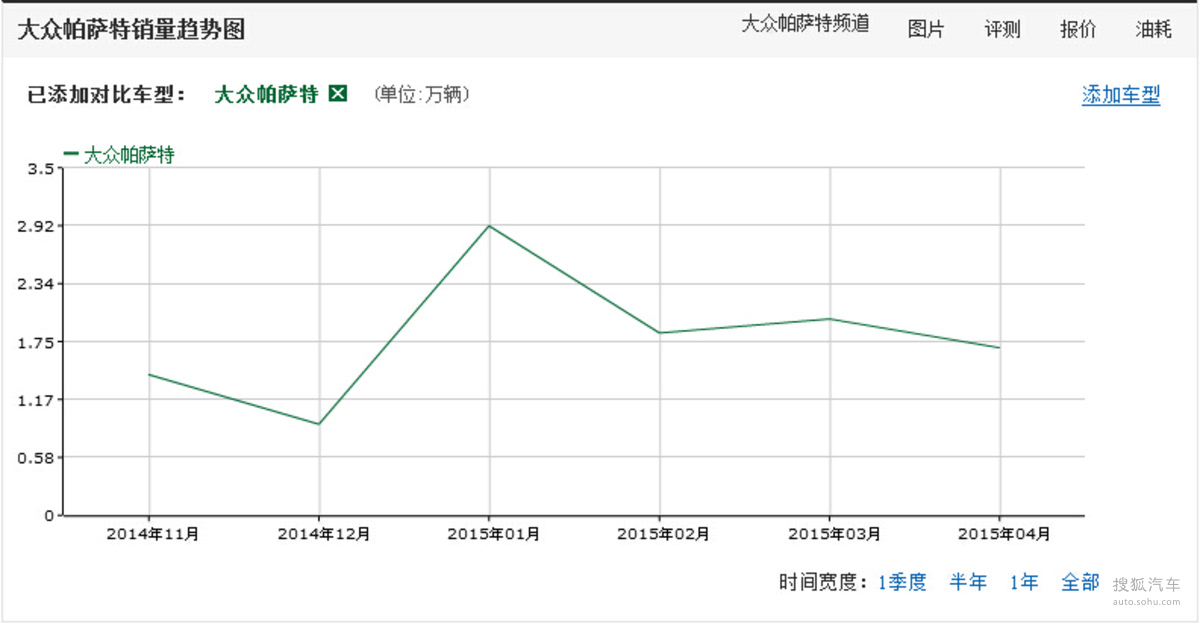Remove 大众帕萨特 with the green X icon

click(338, 94)
